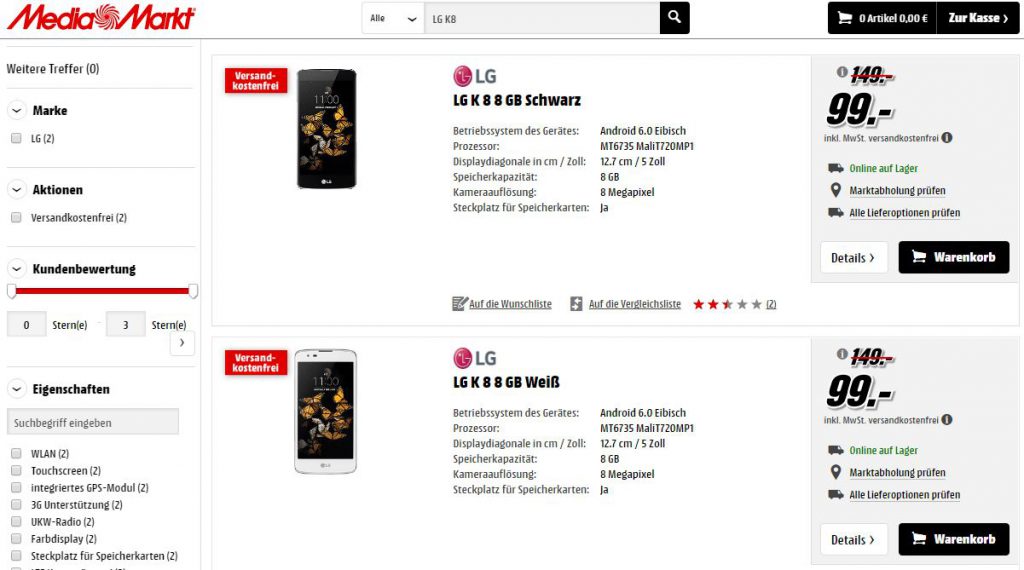
Task: Open the Alle category dropdown
Action: (x=393, y=18)
